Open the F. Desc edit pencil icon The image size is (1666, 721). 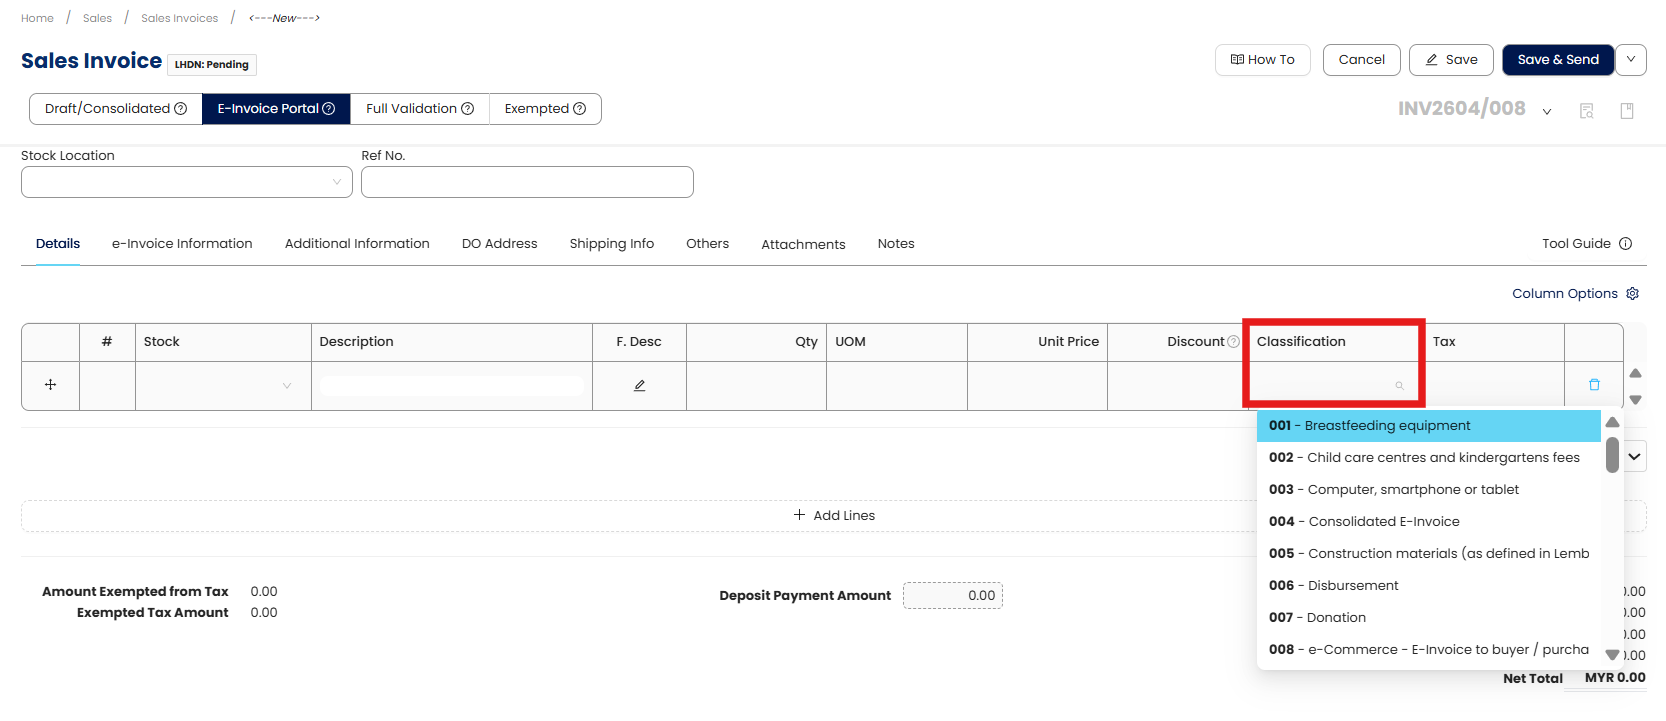click(x=639, y=385)
